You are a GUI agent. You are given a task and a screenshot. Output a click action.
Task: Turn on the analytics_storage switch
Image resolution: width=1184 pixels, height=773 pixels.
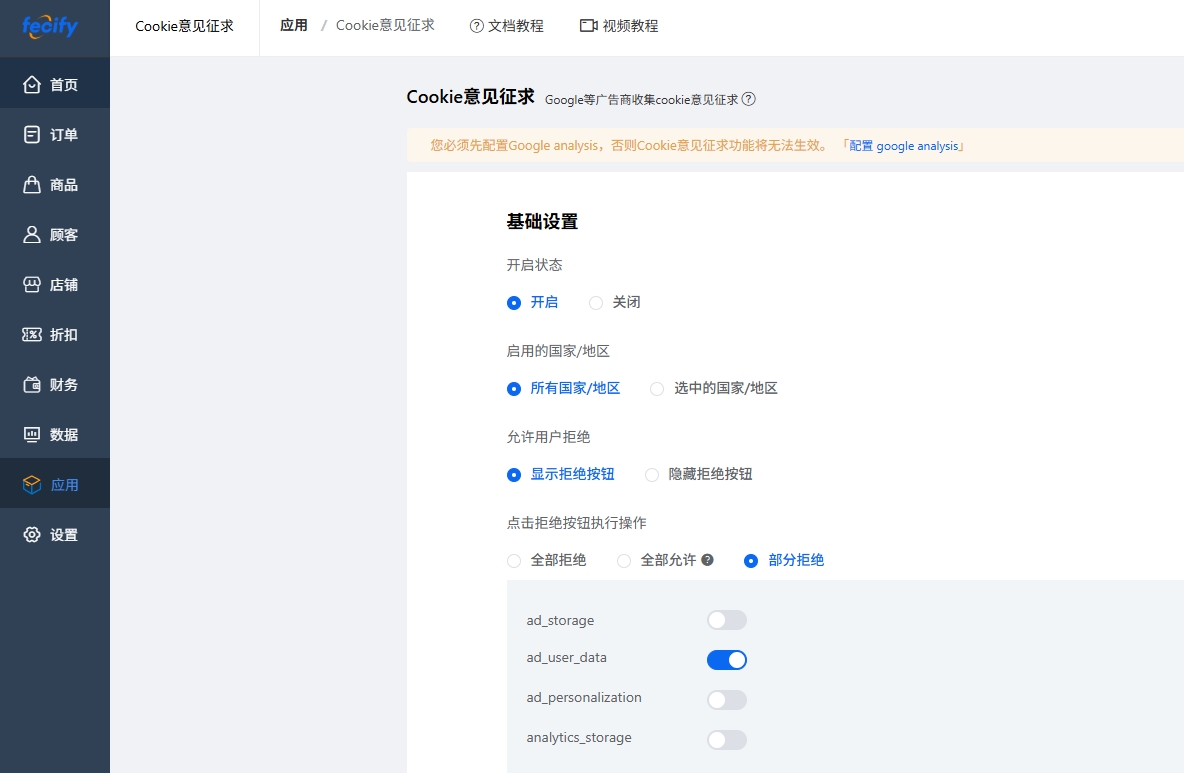(x=726, y=740)
